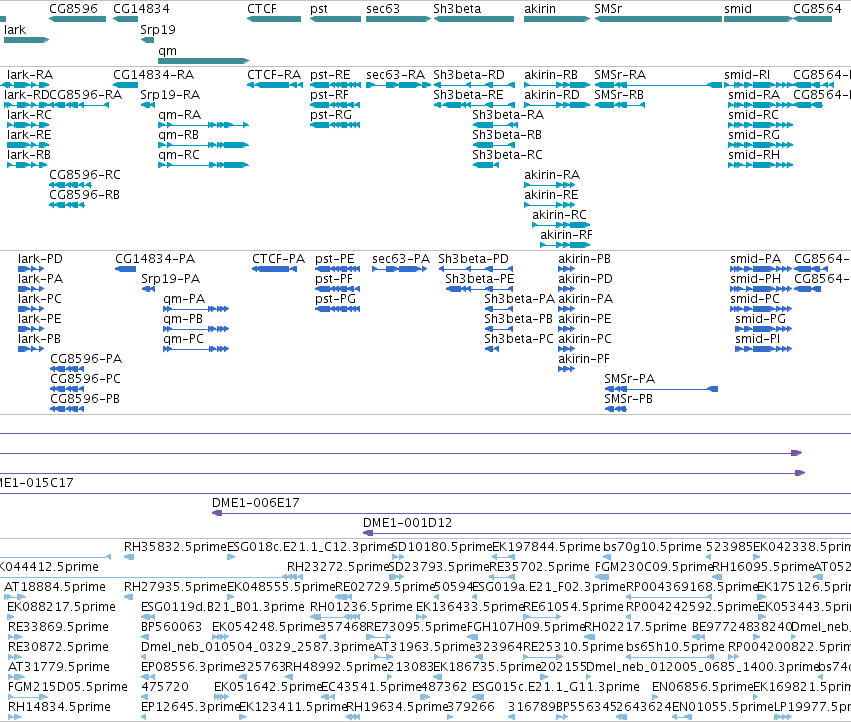Image resolution: width=851 pixels, height=722 pixels.
Task: Click EST label AT31779.5prime
Action: click(x=59, y=668)
